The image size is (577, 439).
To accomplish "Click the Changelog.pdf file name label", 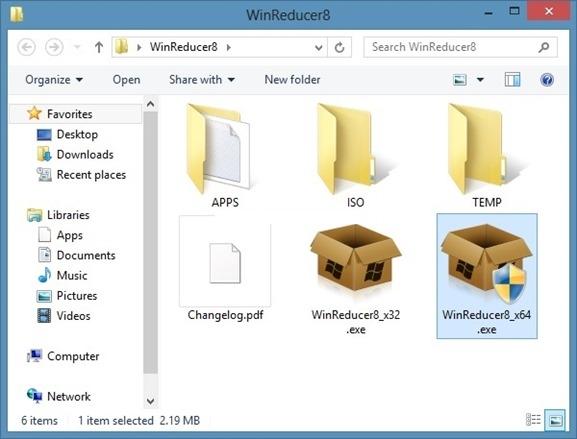I will click(225, 315).
